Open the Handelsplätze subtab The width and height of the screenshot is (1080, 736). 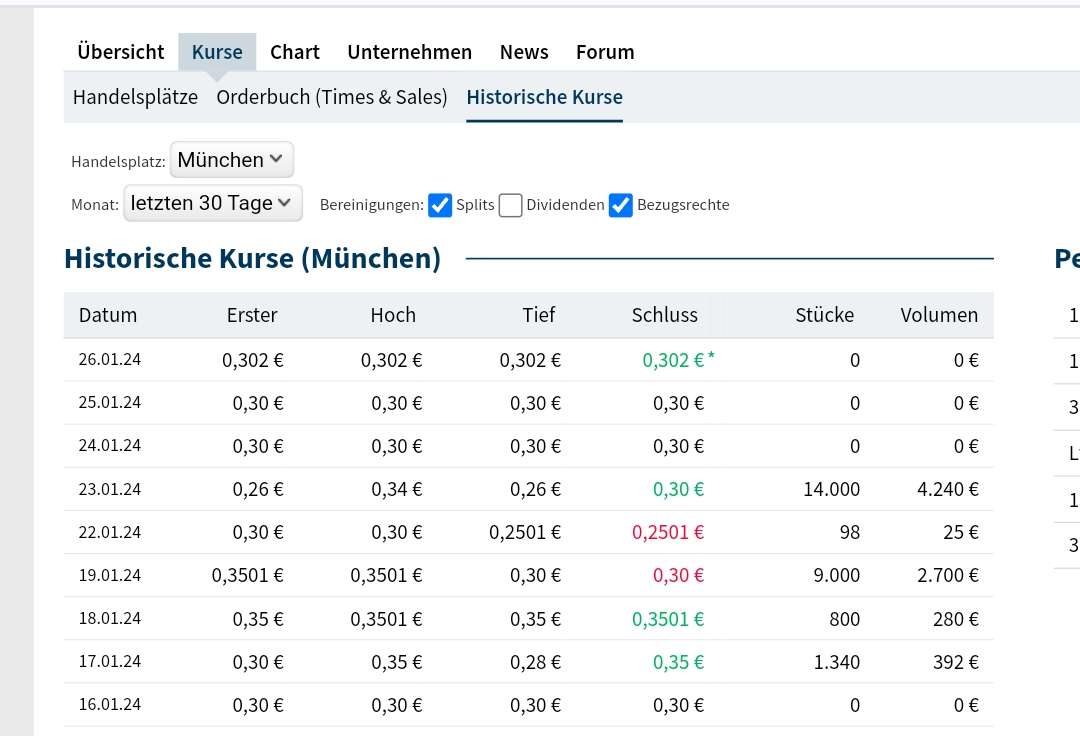135,96
